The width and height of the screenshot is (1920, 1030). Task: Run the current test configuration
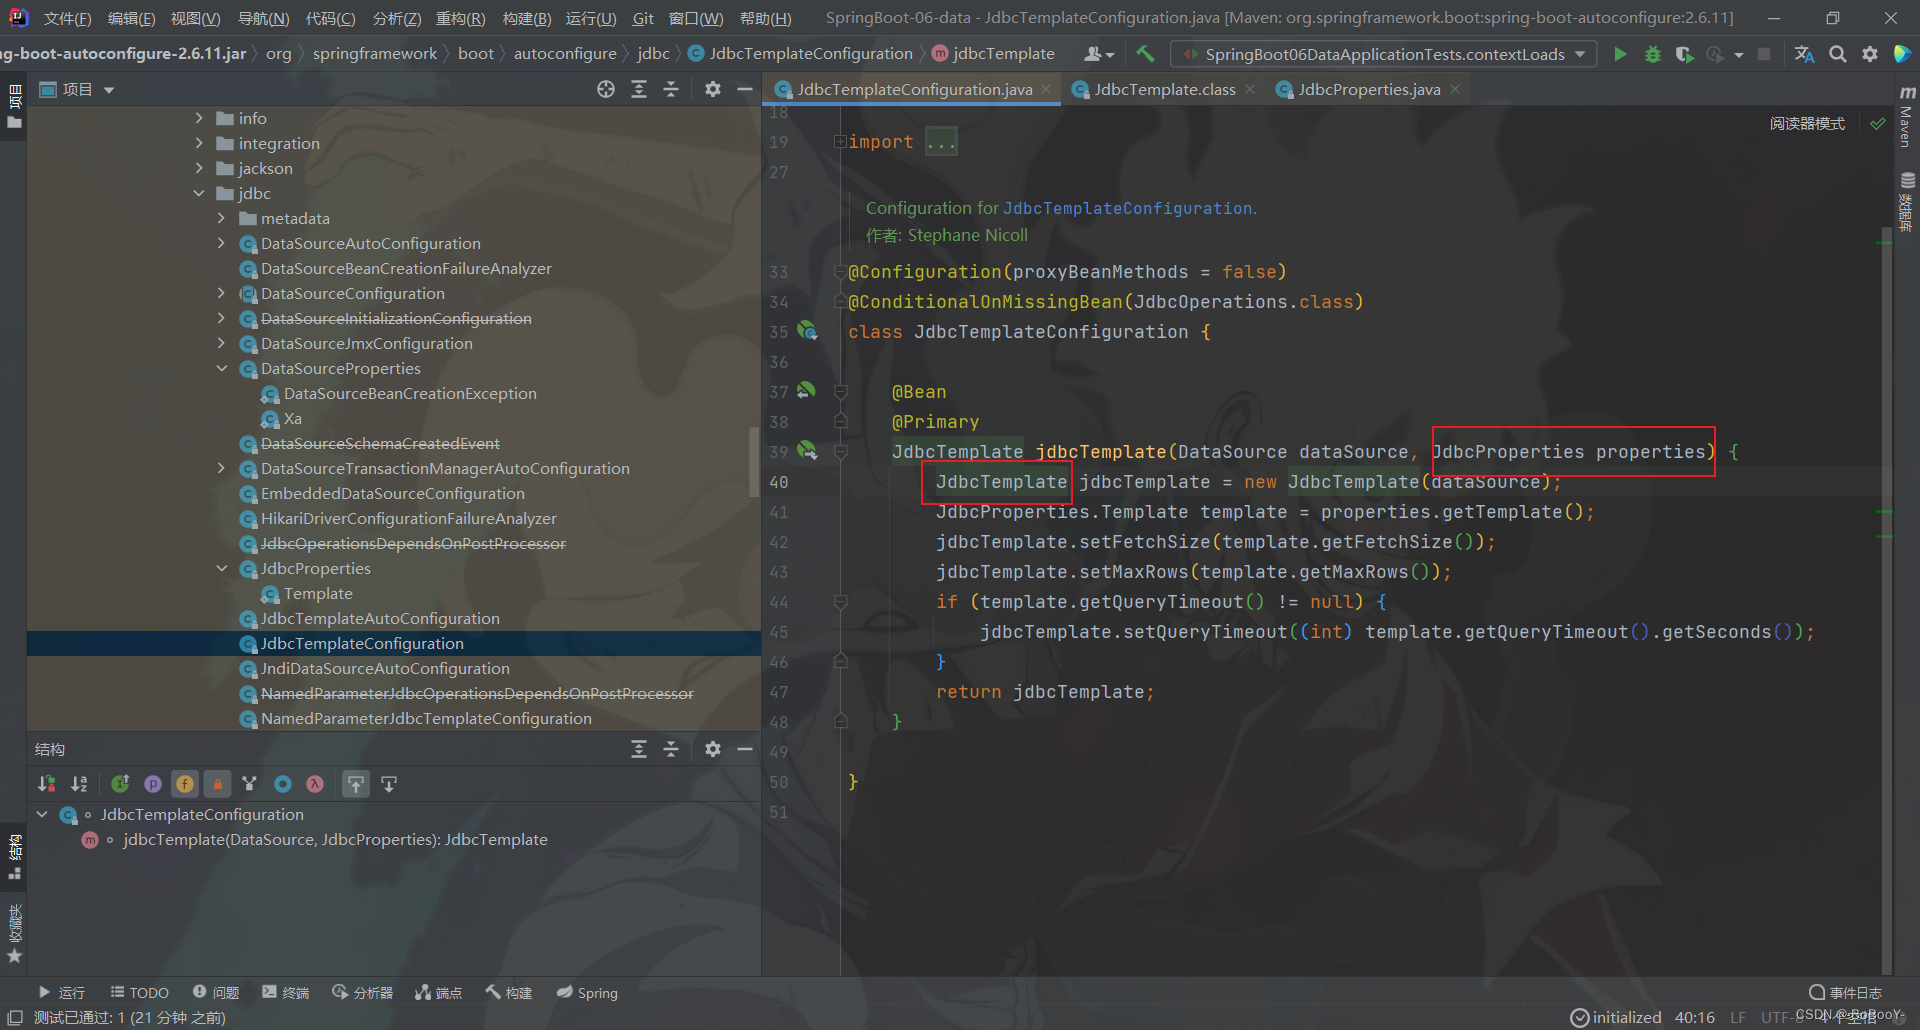1620,54
